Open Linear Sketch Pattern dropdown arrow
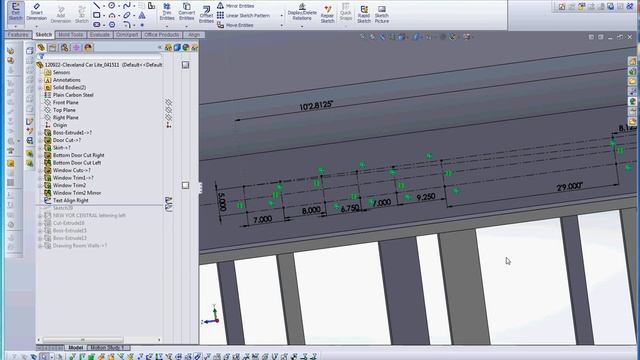The image size is (640, 360). click(282, 16)
